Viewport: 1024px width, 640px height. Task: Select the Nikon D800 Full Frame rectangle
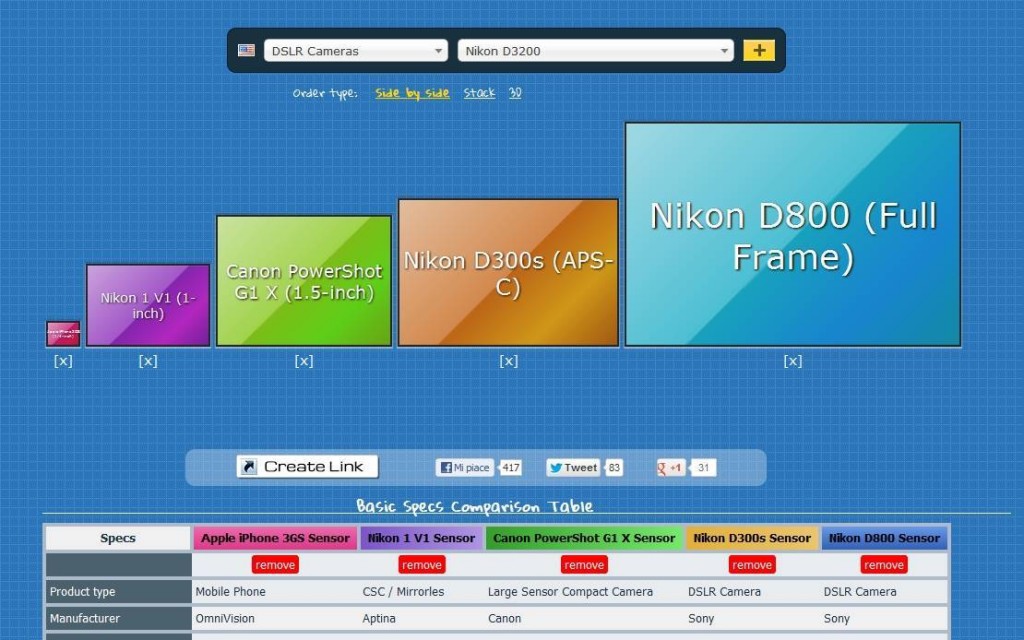coord(793,234)
